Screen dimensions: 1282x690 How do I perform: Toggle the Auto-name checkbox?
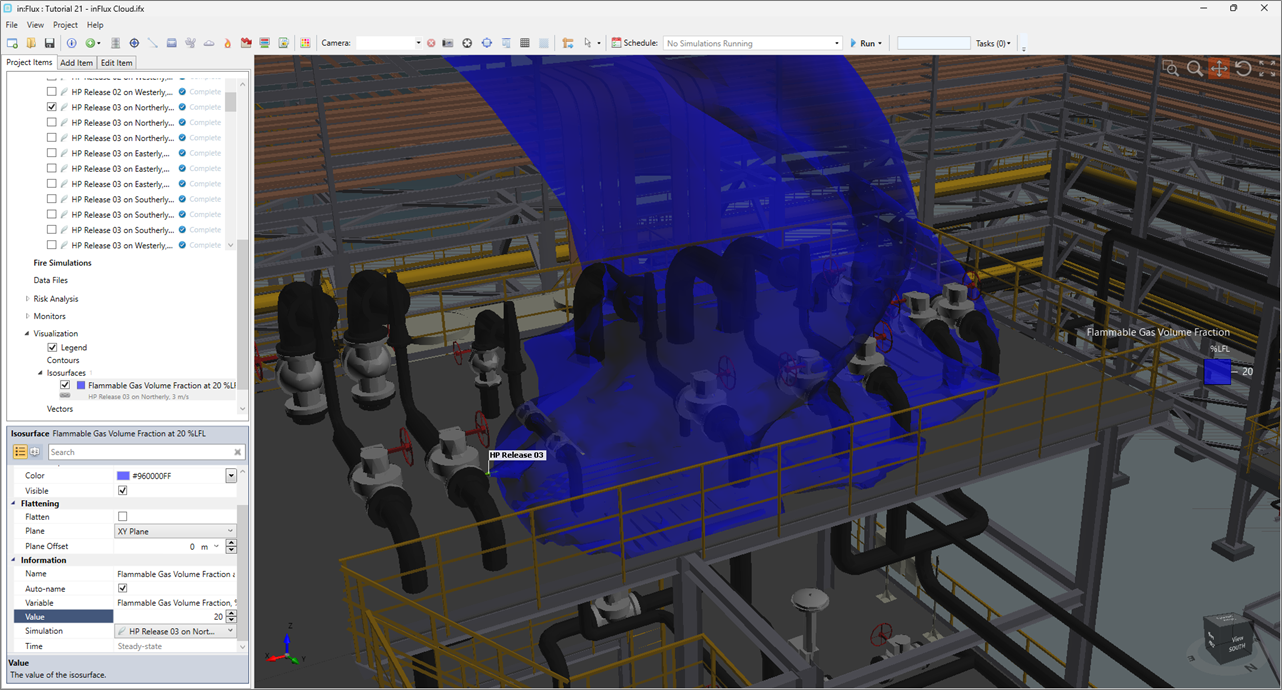pos(123,589)
